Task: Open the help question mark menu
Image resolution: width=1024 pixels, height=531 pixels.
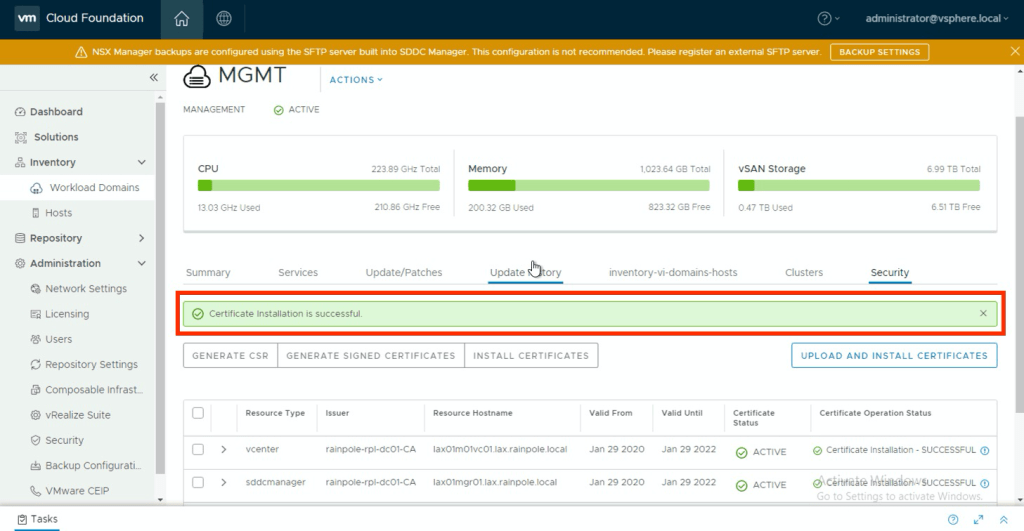Action: tap(828, 19)
